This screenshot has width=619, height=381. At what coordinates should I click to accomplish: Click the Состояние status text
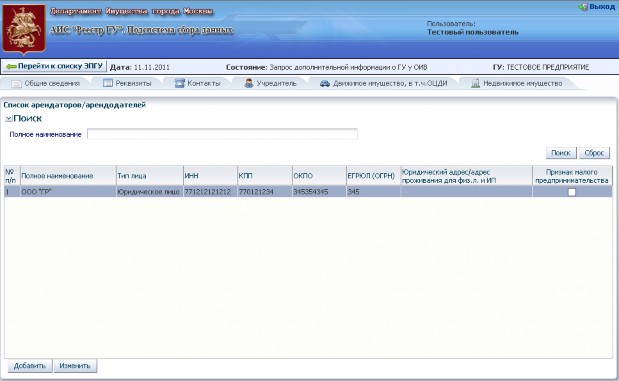pos(326,68)
